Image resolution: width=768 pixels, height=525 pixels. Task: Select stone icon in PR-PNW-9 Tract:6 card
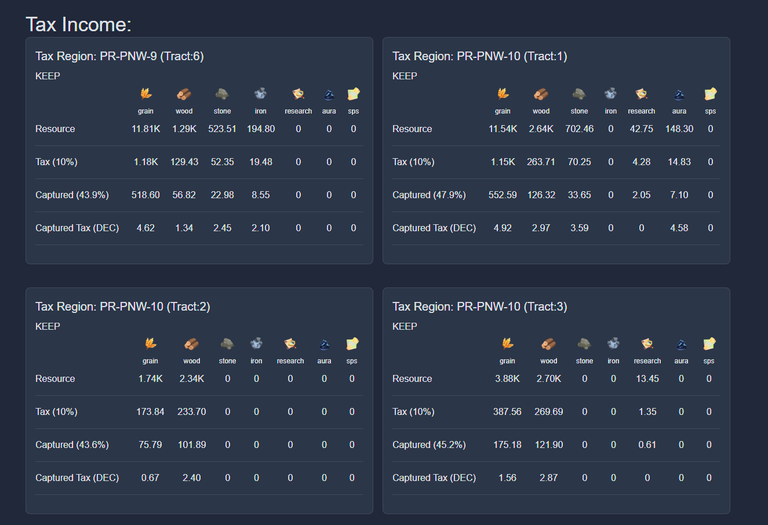click(x=222, y=94)
